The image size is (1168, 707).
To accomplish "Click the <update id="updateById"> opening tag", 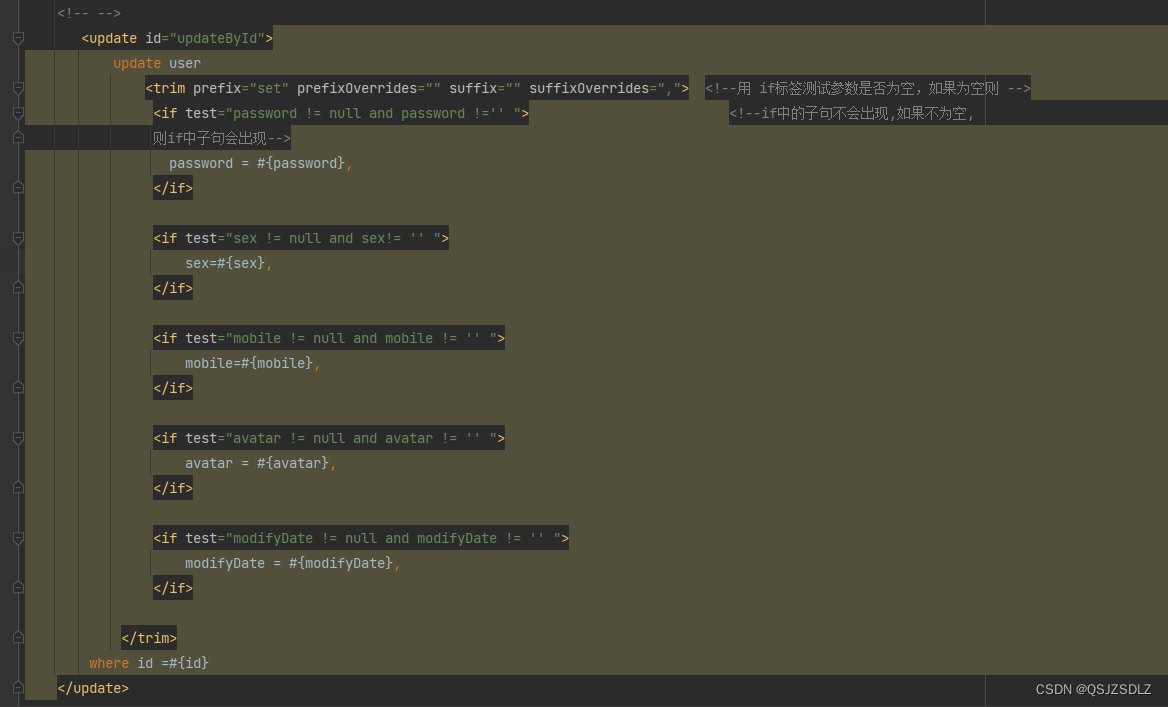I will (x=177, y=38).
